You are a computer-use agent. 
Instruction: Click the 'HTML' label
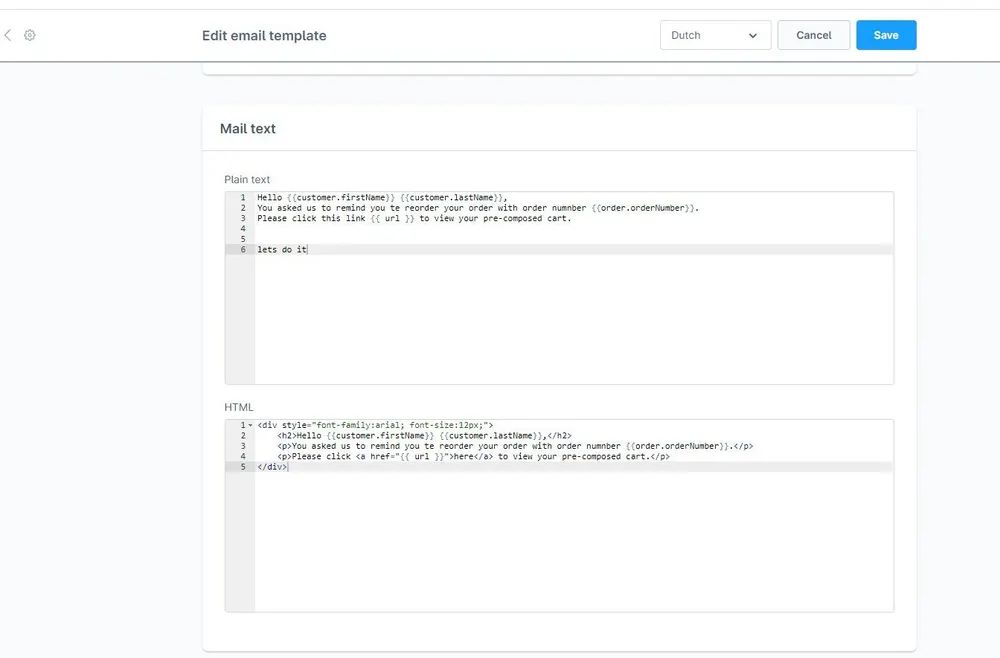click(239, 407)
